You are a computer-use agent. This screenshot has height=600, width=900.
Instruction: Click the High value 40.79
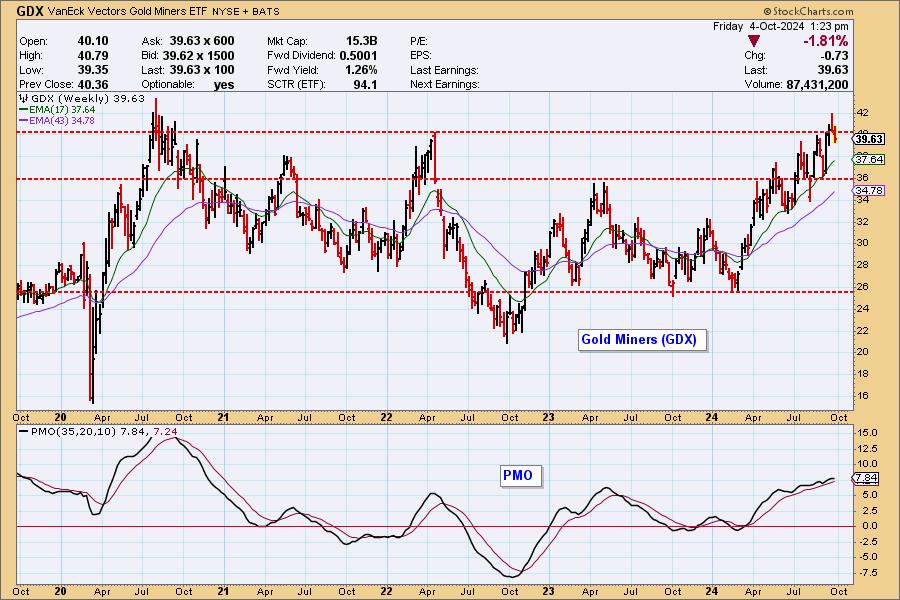point(93,56)
